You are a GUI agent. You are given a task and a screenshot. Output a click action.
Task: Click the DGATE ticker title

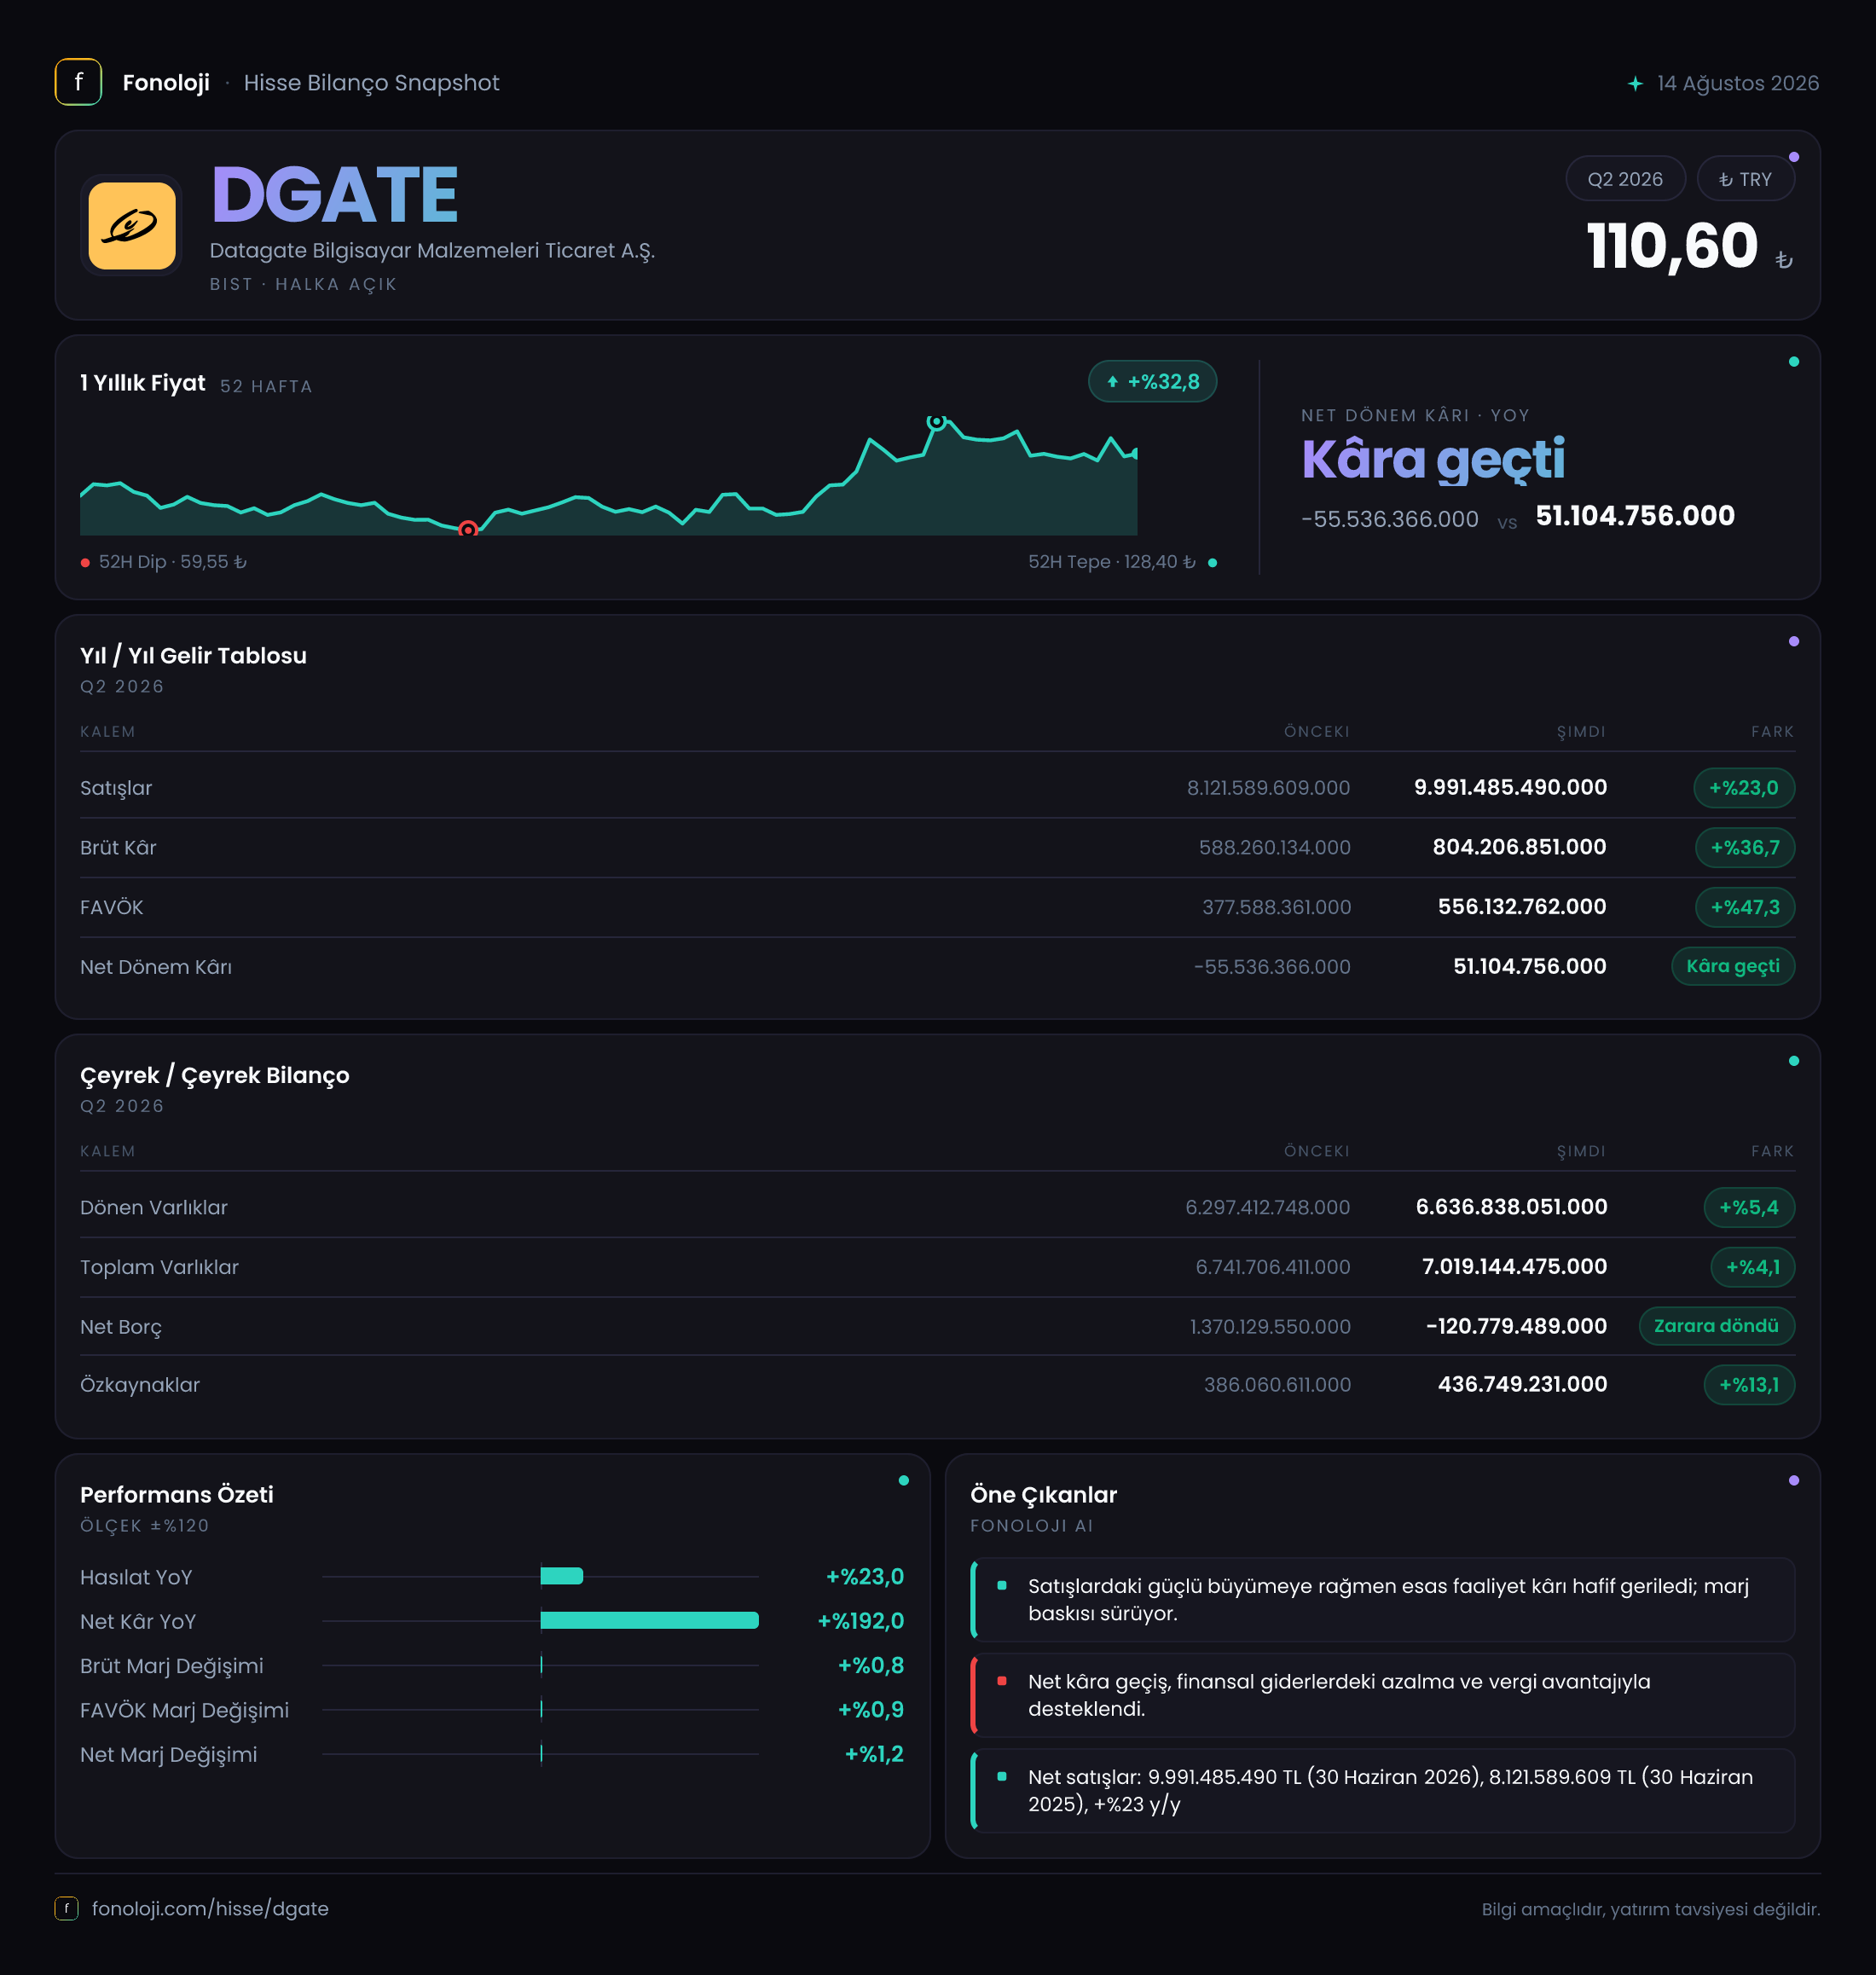pyautogui.click(x=334, y=195)
